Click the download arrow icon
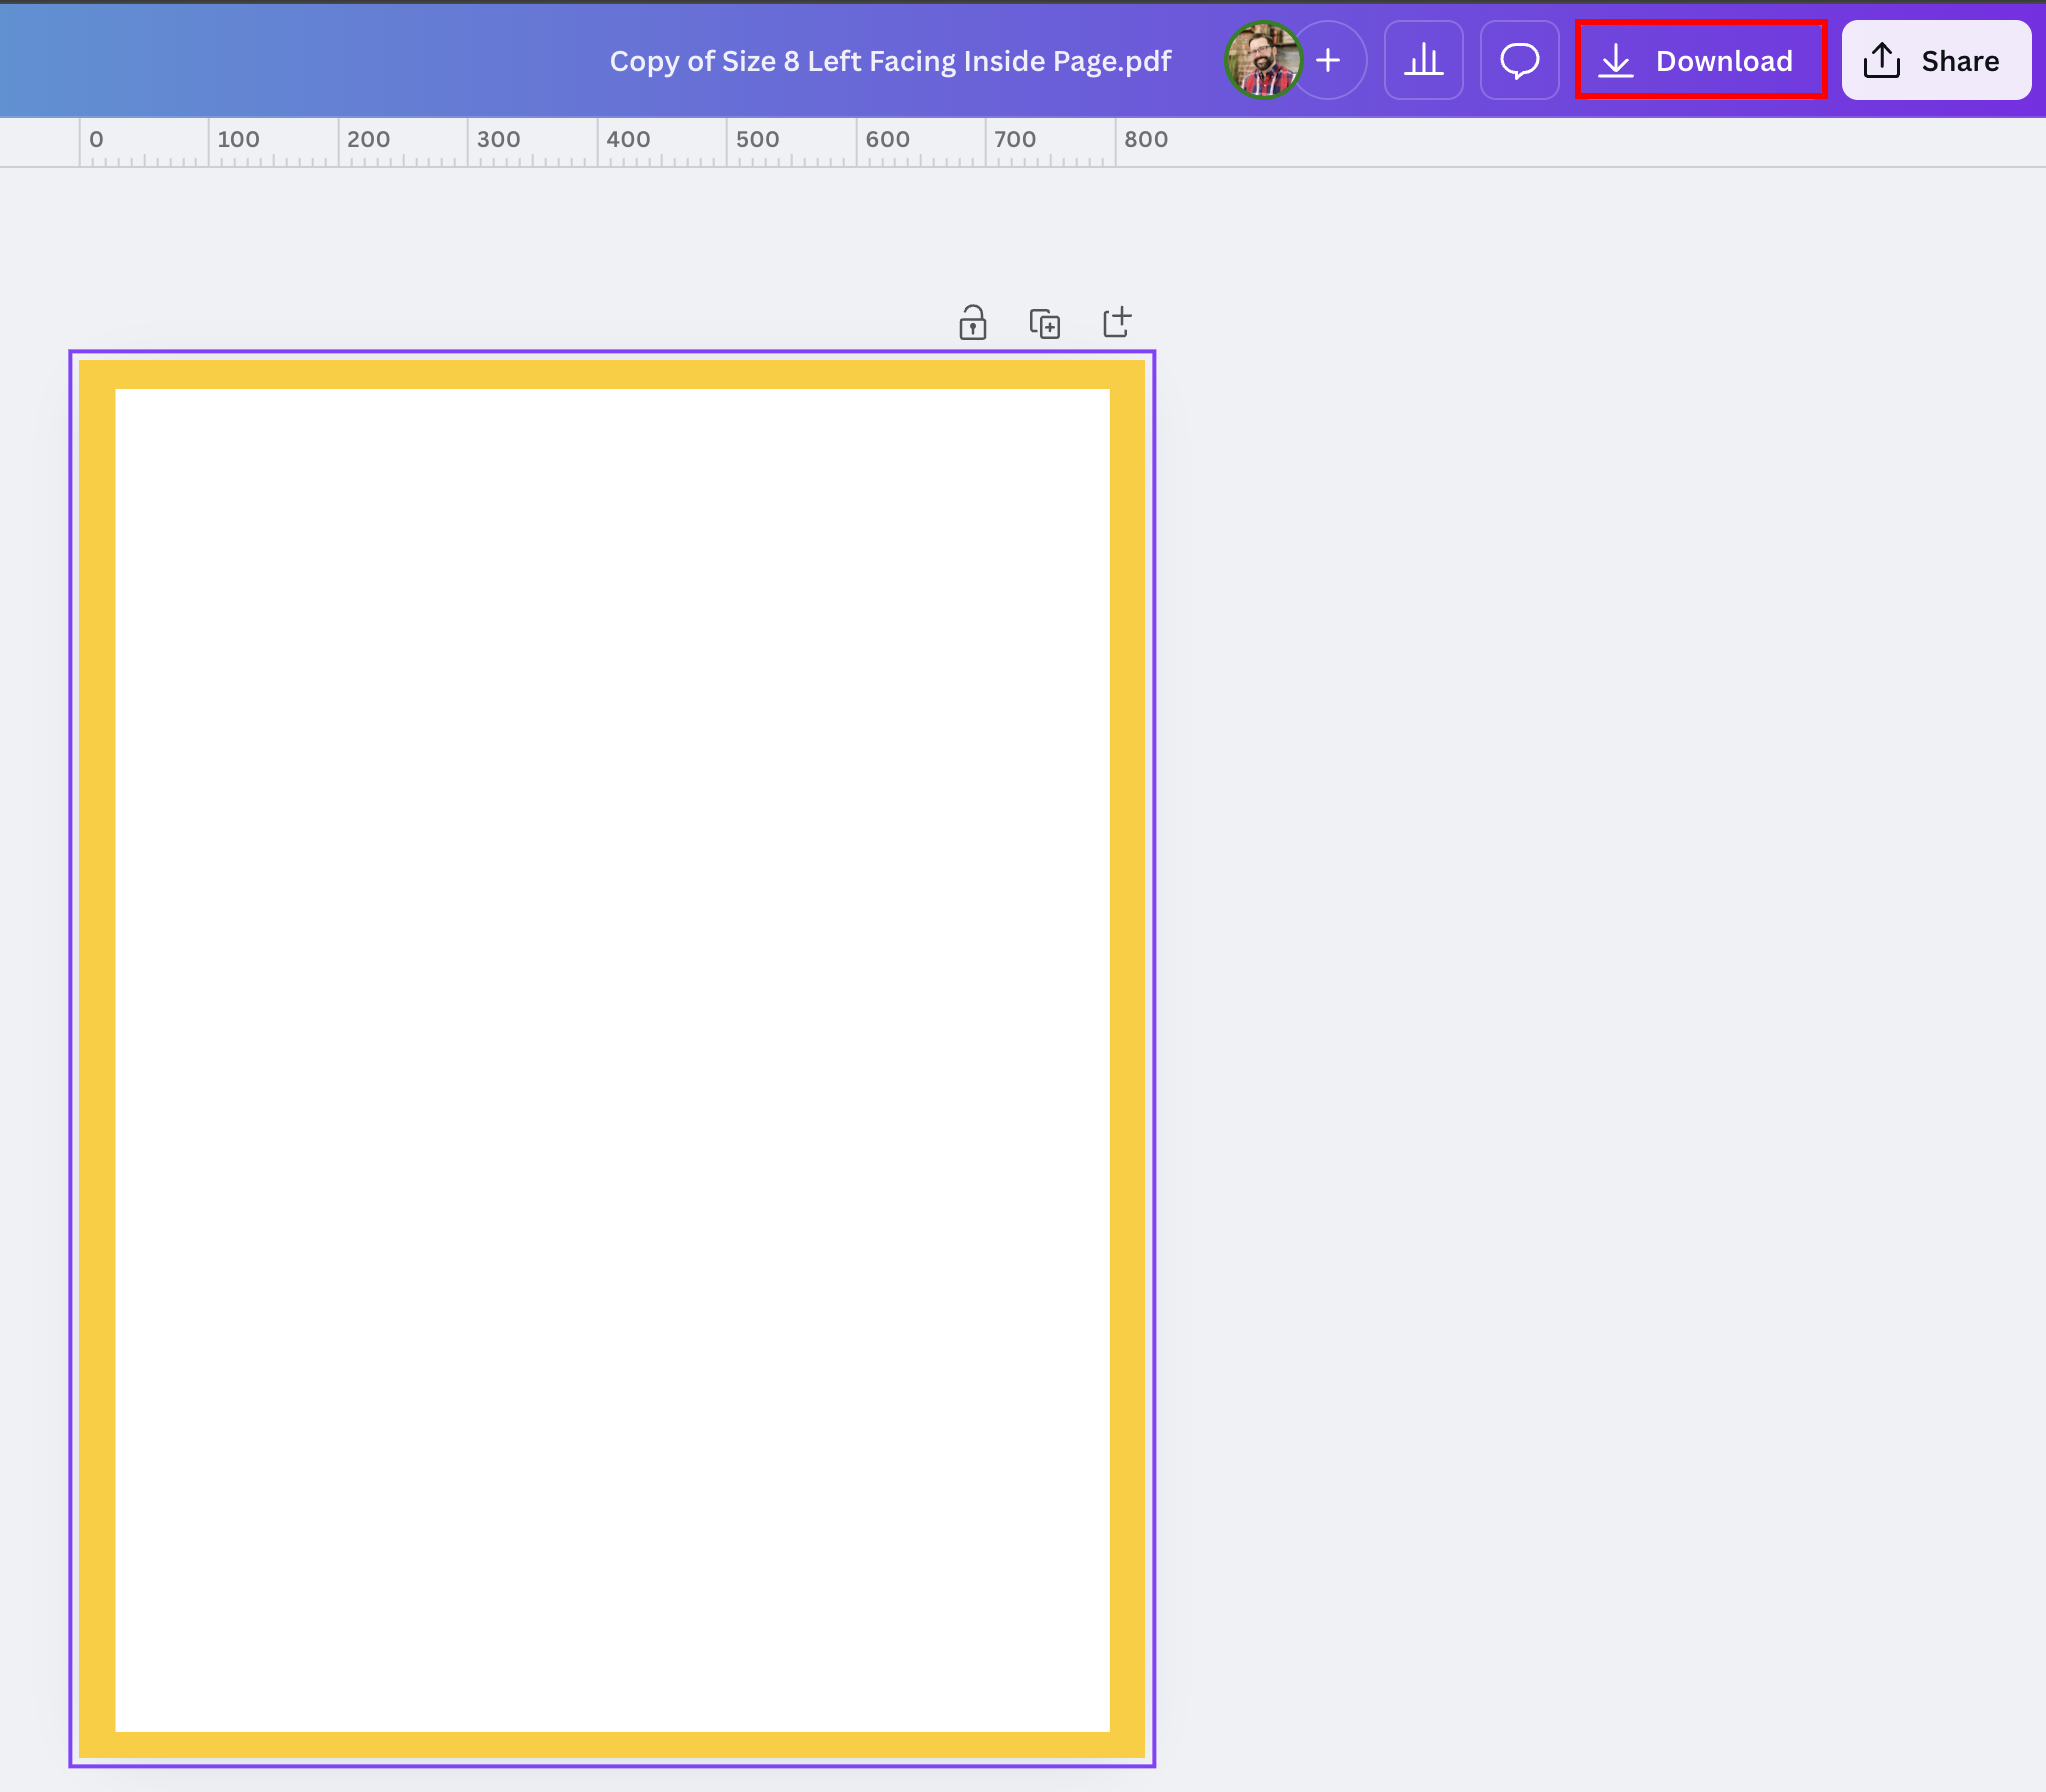 1616,61
